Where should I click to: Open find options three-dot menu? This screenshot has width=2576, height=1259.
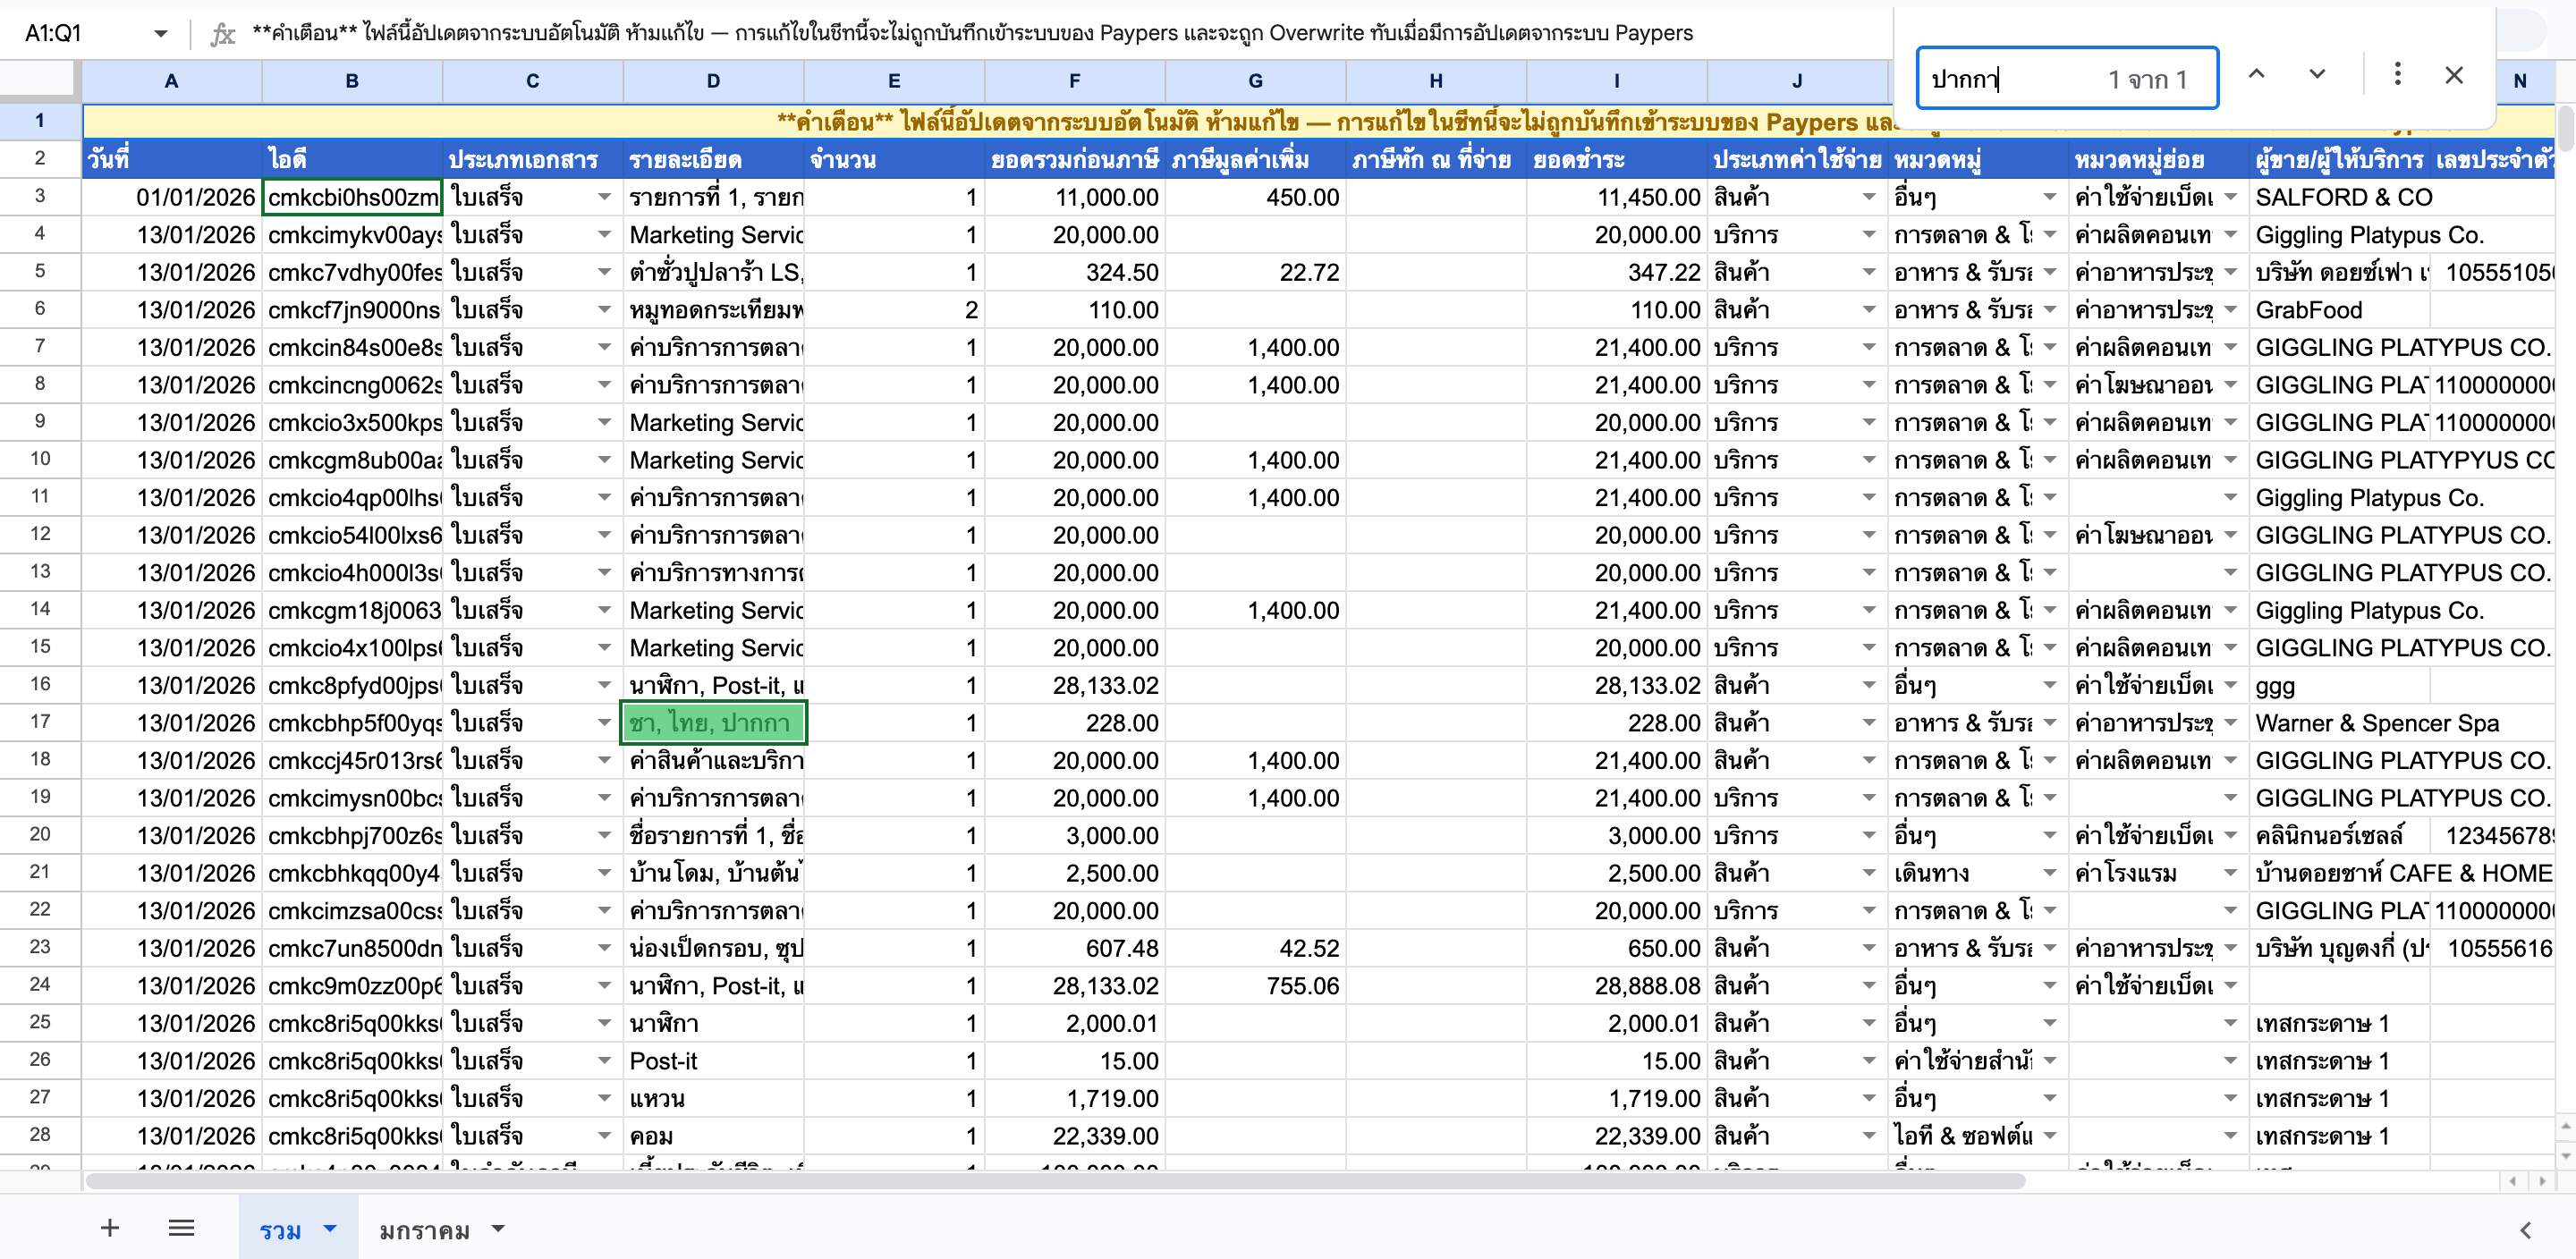pos(2397,75)
